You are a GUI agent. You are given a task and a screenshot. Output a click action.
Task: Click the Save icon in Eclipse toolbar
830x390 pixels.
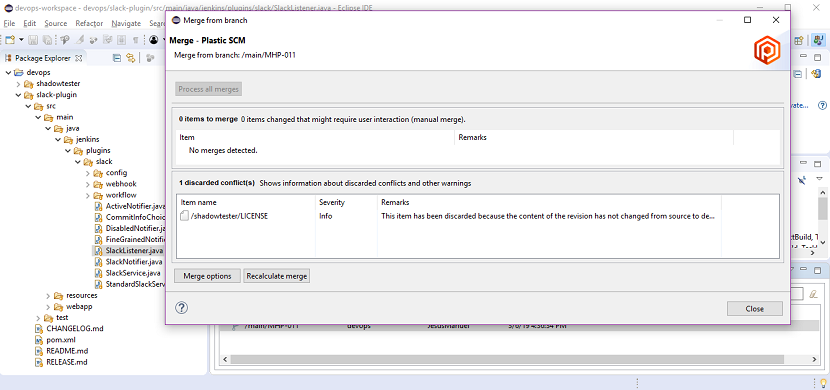point(33,40)
